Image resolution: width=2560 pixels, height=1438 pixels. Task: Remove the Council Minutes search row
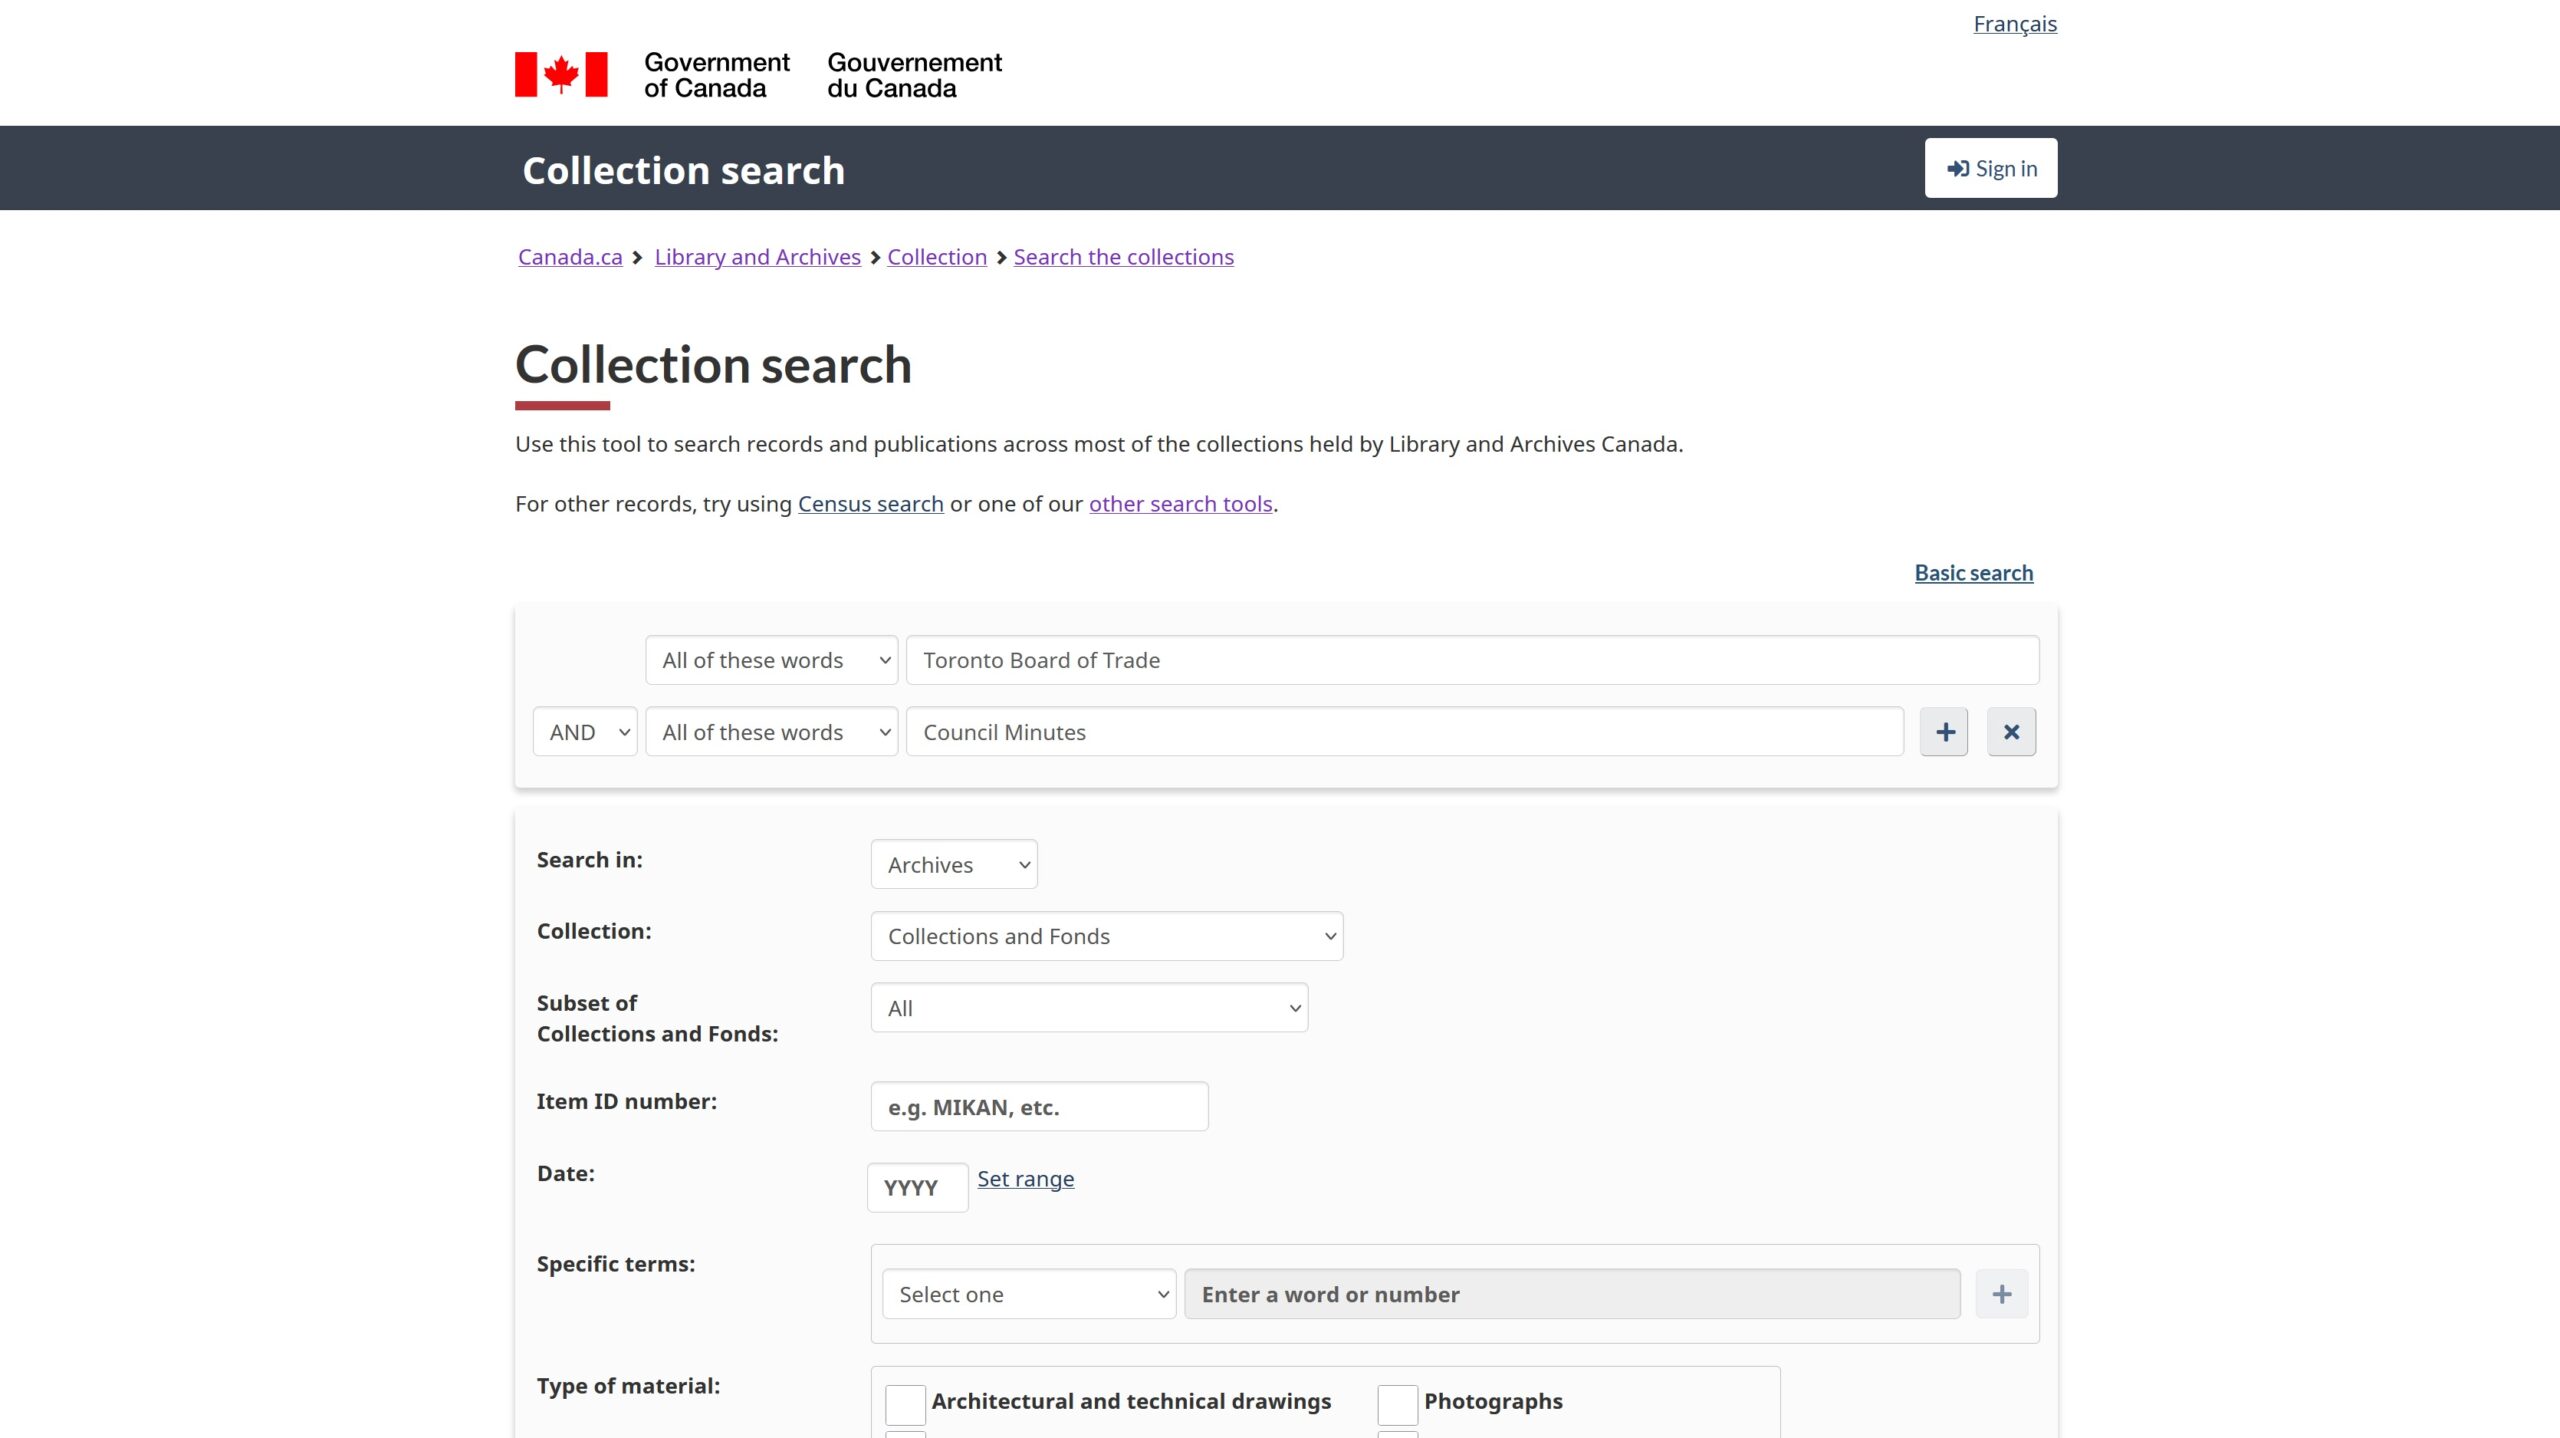click(x=2011, y=732)
